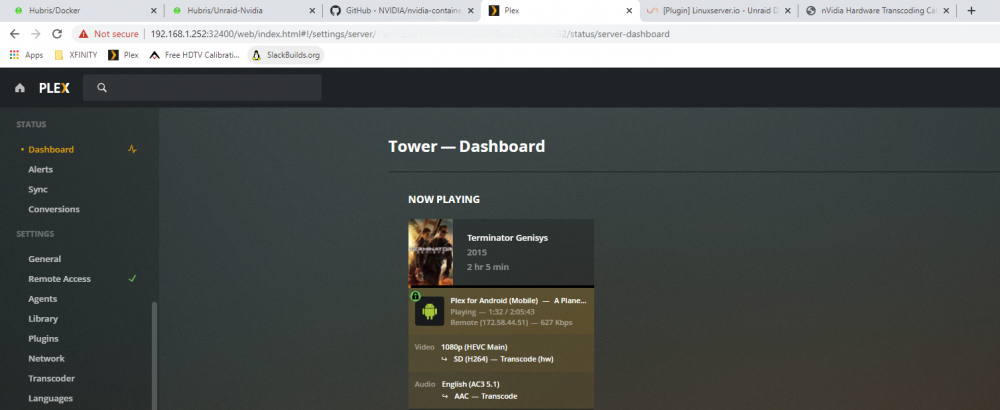Open Sync in the sidebar
This screenshot has height=410, width=1000.
[38, 189]
